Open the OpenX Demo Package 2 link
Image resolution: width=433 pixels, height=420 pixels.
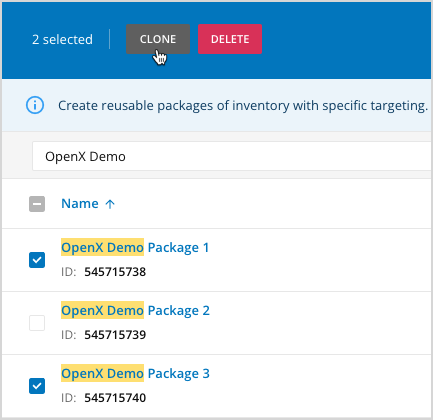pyautogui.click(x=135, y=311)
